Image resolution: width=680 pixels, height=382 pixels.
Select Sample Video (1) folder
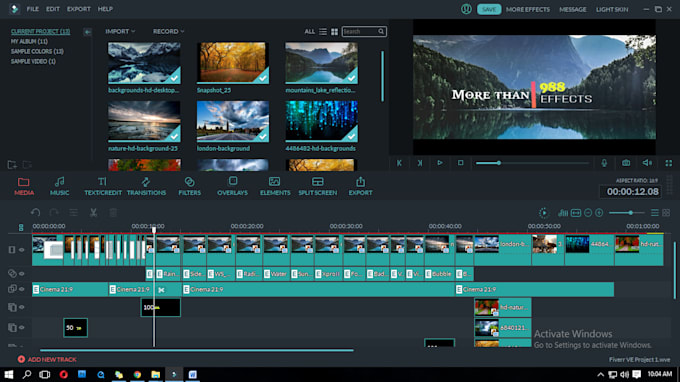(x=33, y=62)
